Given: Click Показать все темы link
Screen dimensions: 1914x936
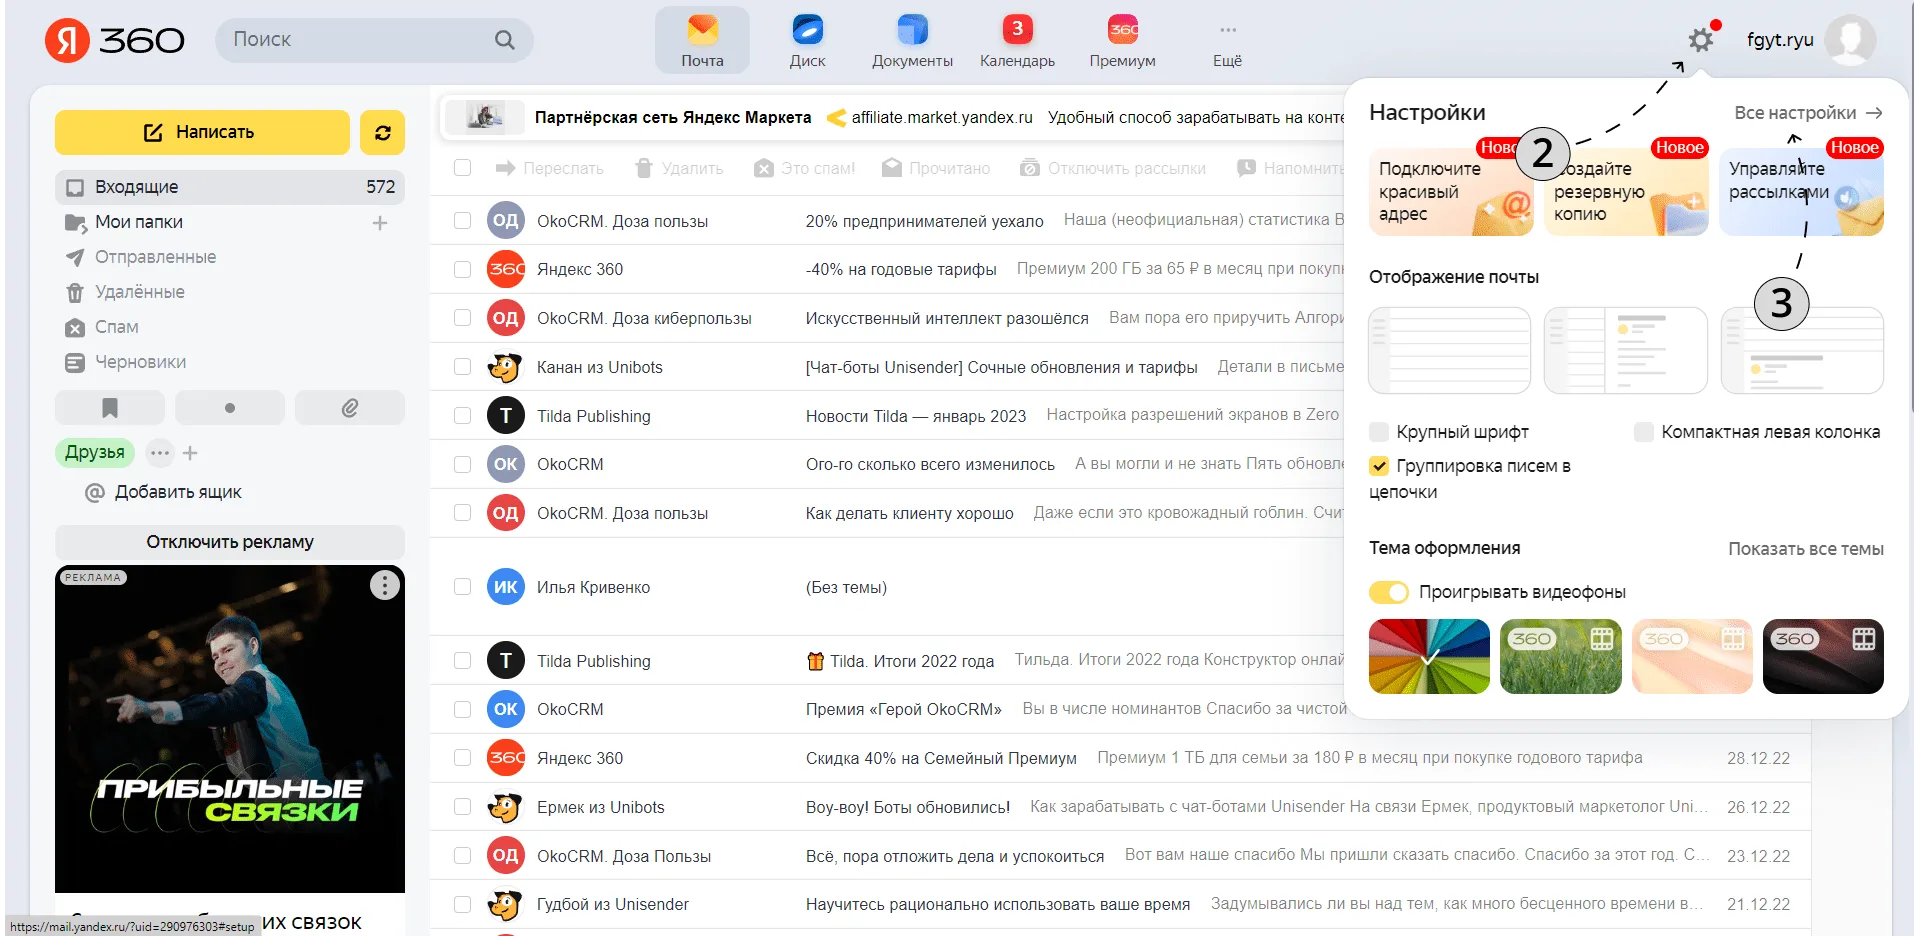Looking at the screenshot, I should (1806, 549).
